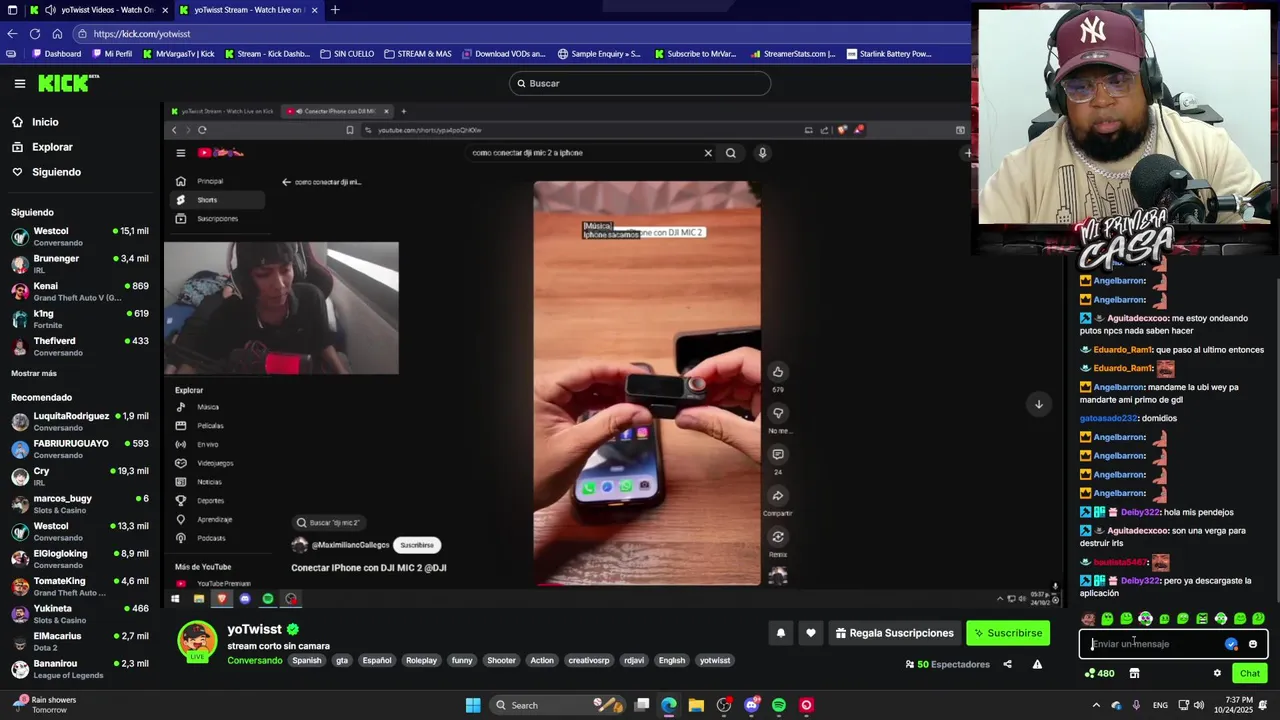Screen dimensions: 1280x720
Task: Click the report warning triangle icon
Action: coord(1037,664)
